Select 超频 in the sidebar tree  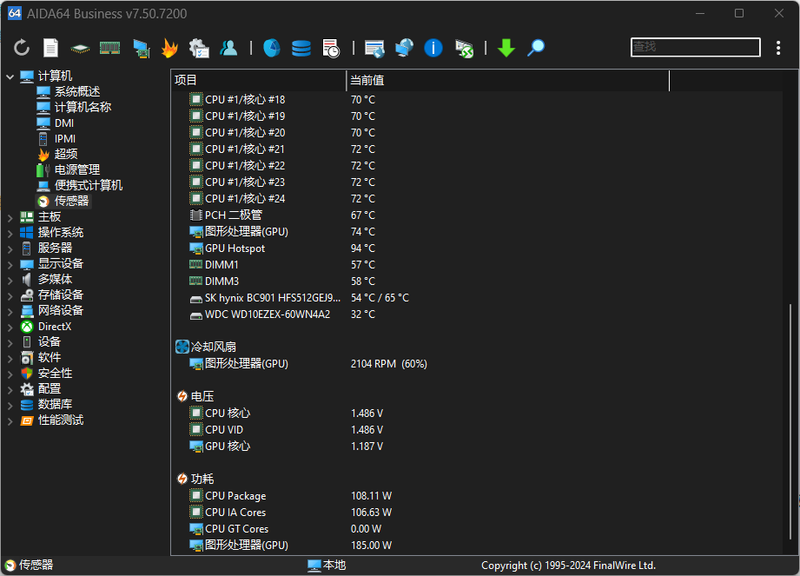[65, 154]
